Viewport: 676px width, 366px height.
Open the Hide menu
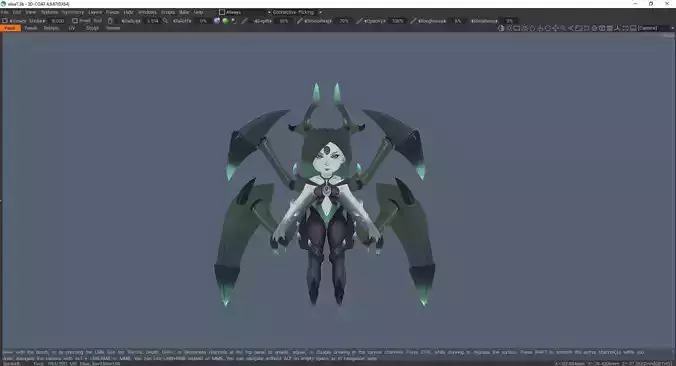pyautogui.click(x=128, y=12)
